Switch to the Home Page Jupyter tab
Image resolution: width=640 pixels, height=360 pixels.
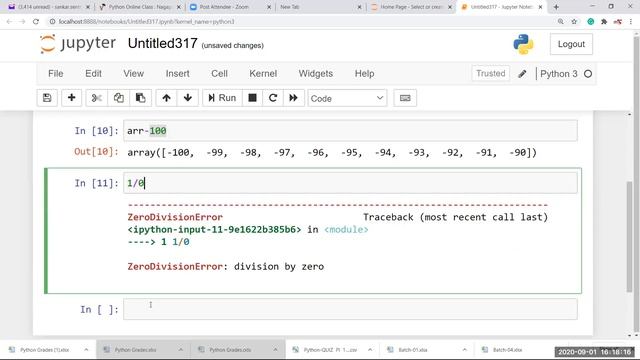(x=411, y=7)
